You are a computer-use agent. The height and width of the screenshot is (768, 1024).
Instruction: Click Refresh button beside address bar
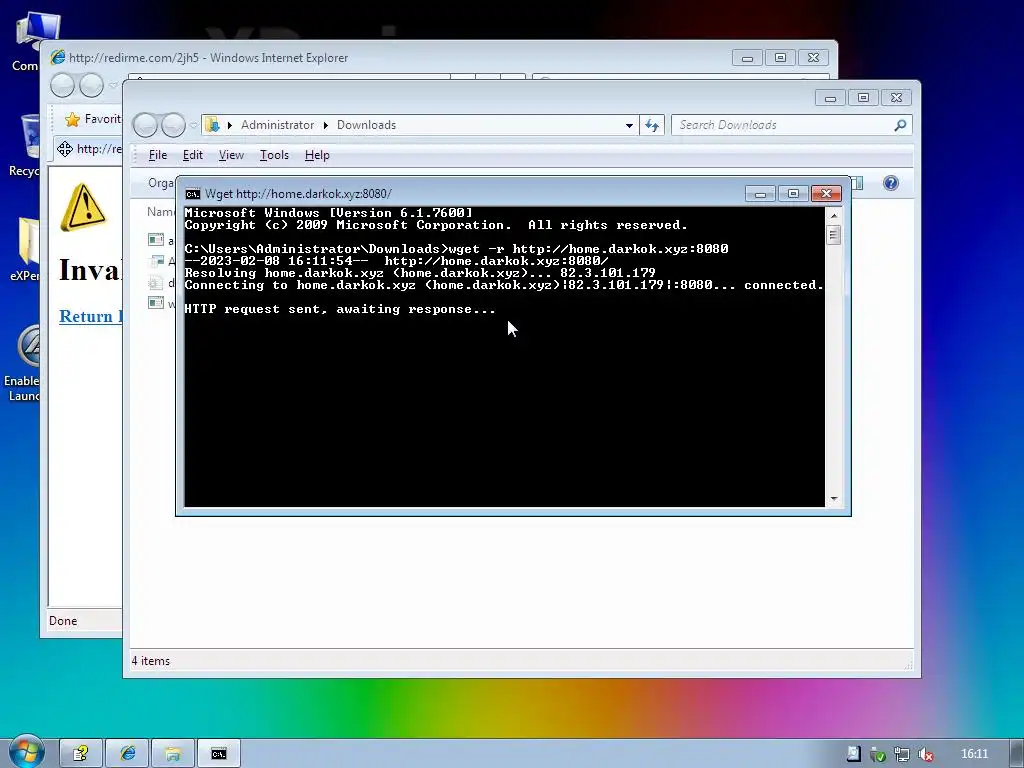pyautogui.click(x=652, y=125)
